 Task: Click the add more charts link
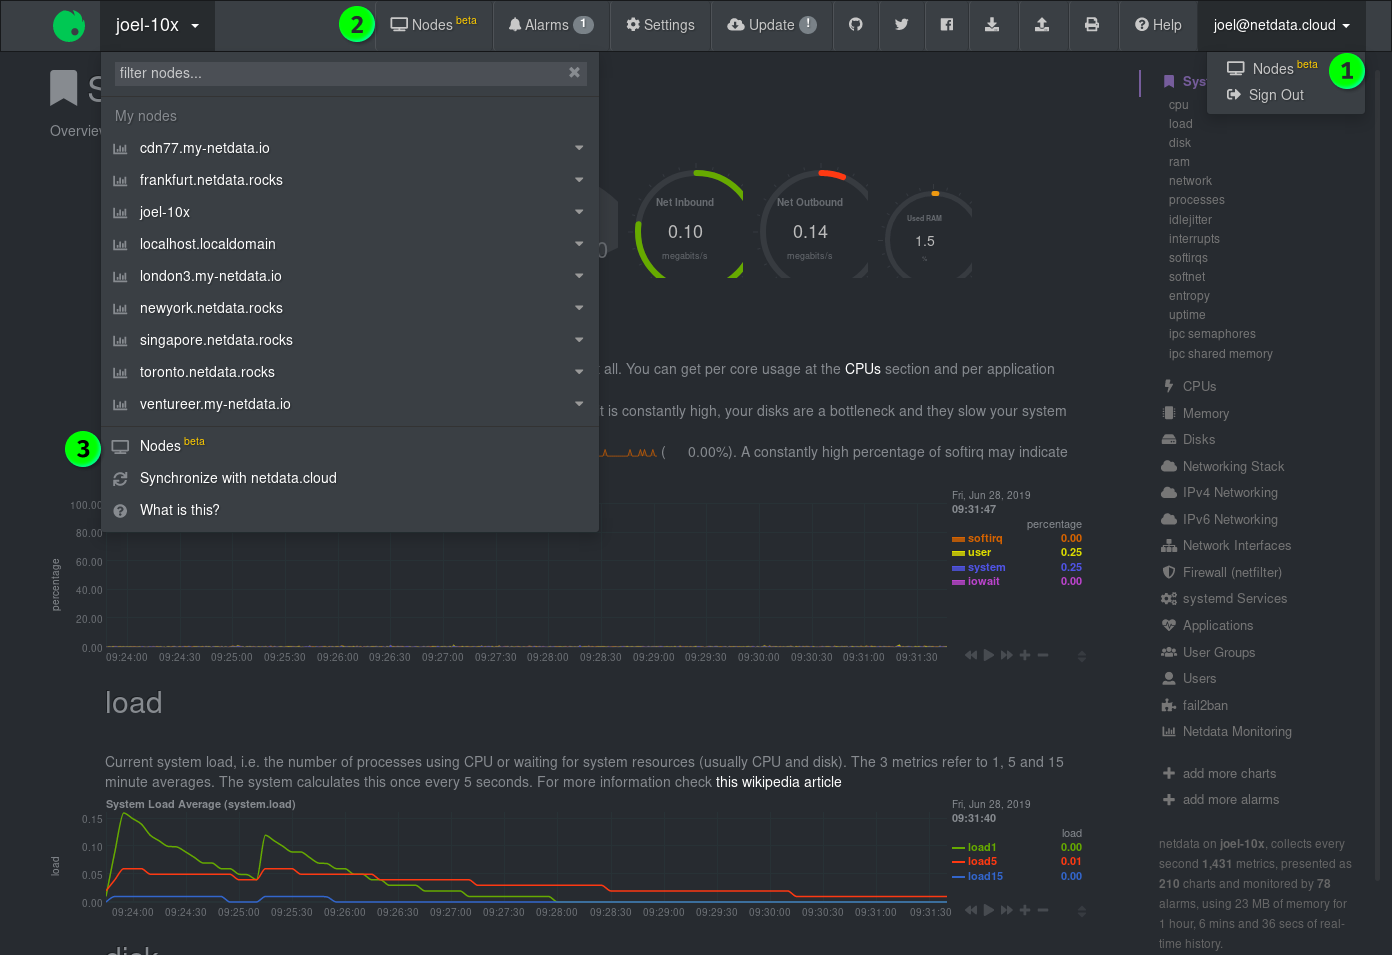(x=1229, y=773)
